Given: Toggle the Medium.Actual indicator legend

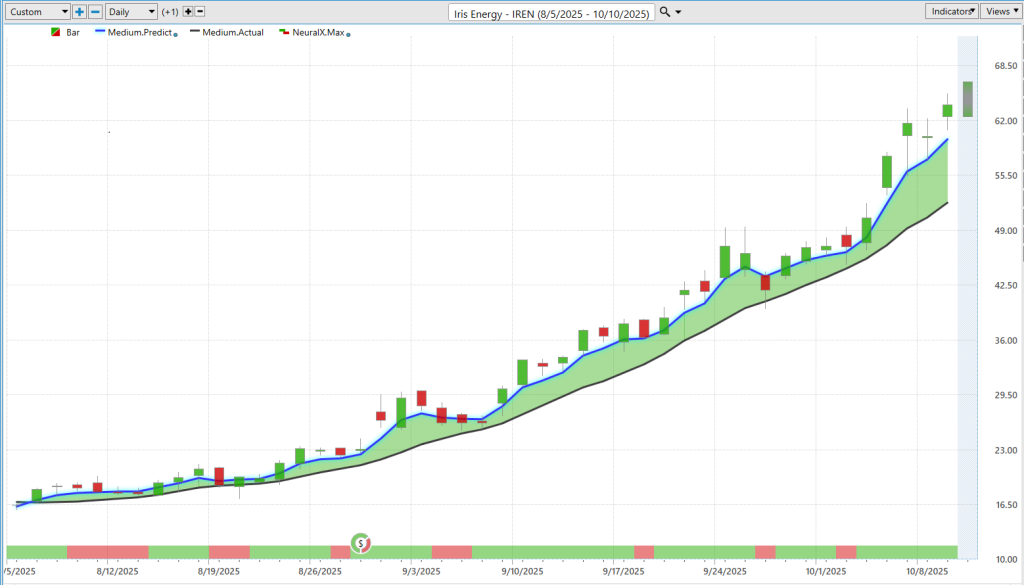Looking at the screenshot, I should tap(234, 33).
